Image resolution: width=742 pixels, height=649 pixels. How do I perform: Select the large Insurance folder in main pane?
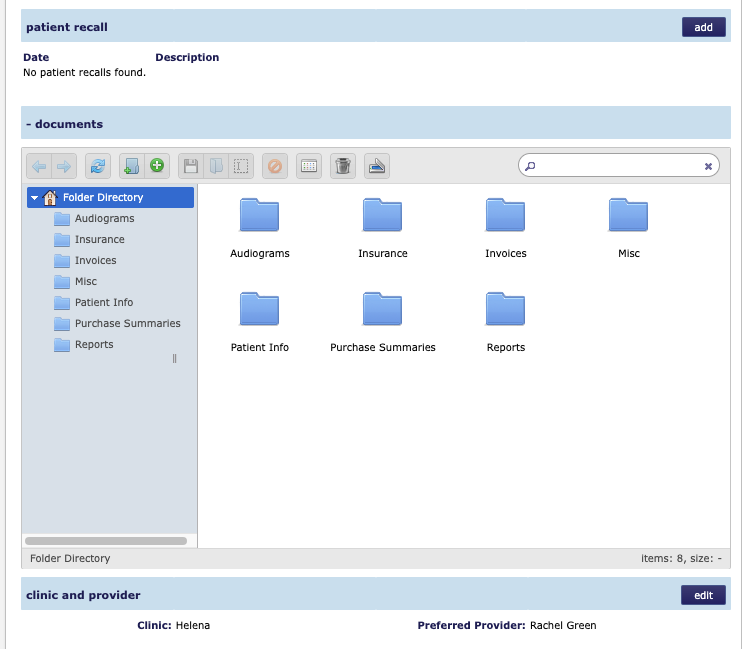(x=382, y=228)
